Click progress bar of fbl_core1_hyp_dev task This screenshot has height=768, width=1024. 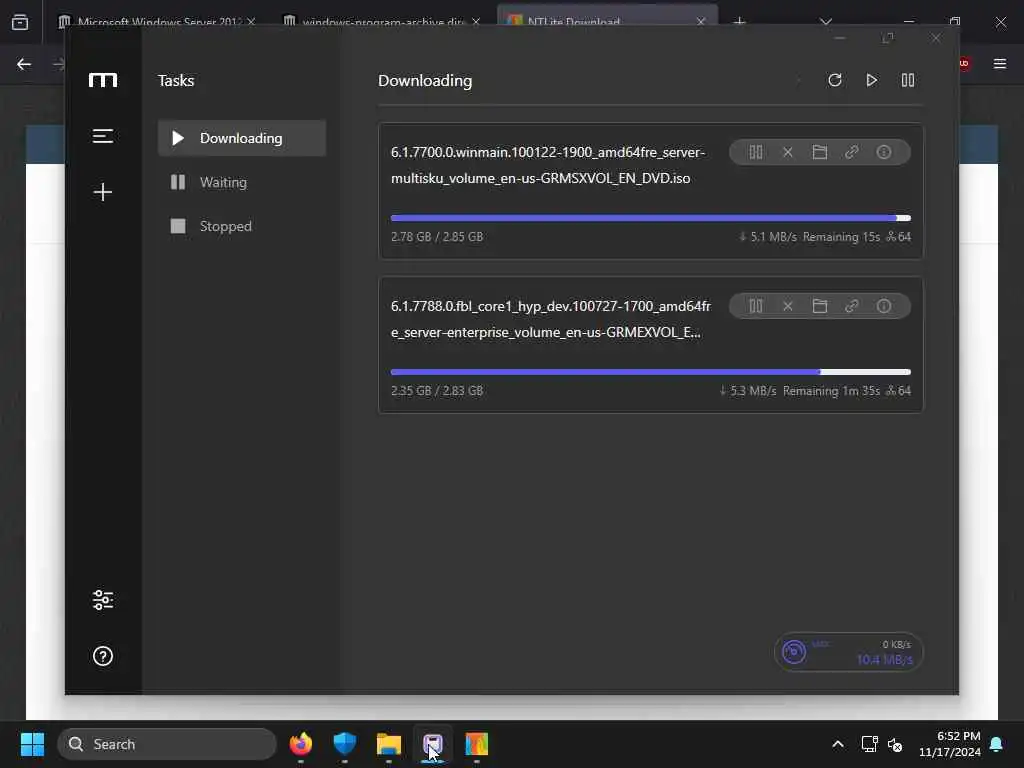click(x=650, y=372)
